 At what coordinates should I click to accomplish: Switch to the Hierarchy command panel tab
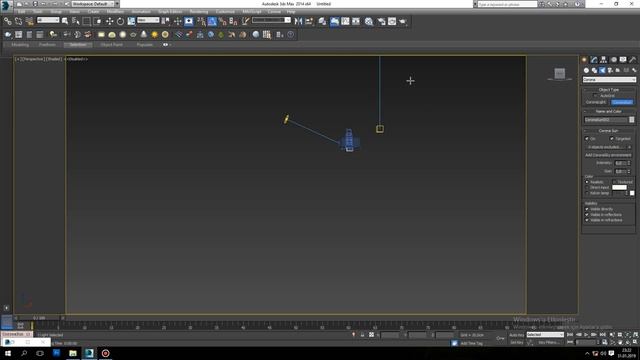tap(603, 60)
